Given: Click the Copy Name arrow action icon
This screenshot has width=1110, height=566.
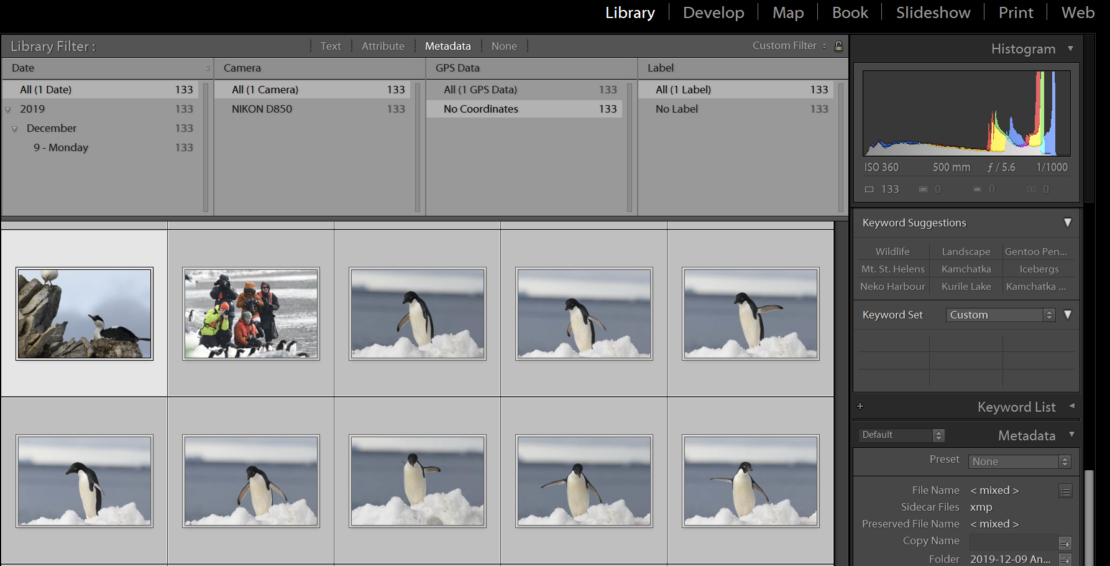Looking at the screenshot, I should pyautogui.click(x=1065, y=543).
